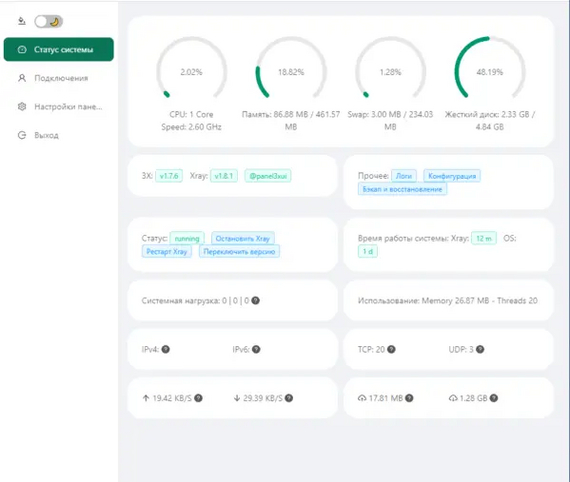Click the Остановить Xray button

(243, 238)
